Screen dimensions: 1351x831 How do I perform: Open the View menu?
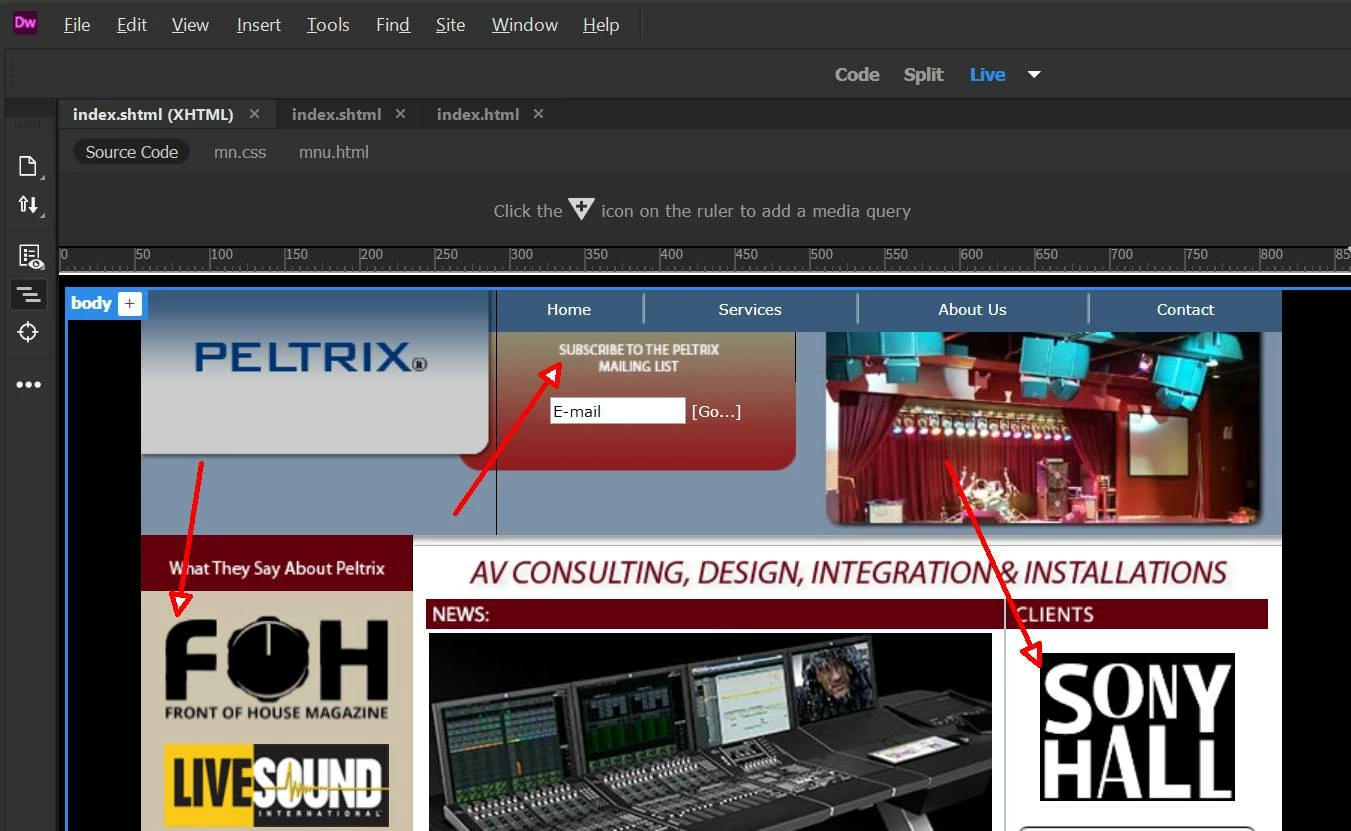click(x=190, y=25)
